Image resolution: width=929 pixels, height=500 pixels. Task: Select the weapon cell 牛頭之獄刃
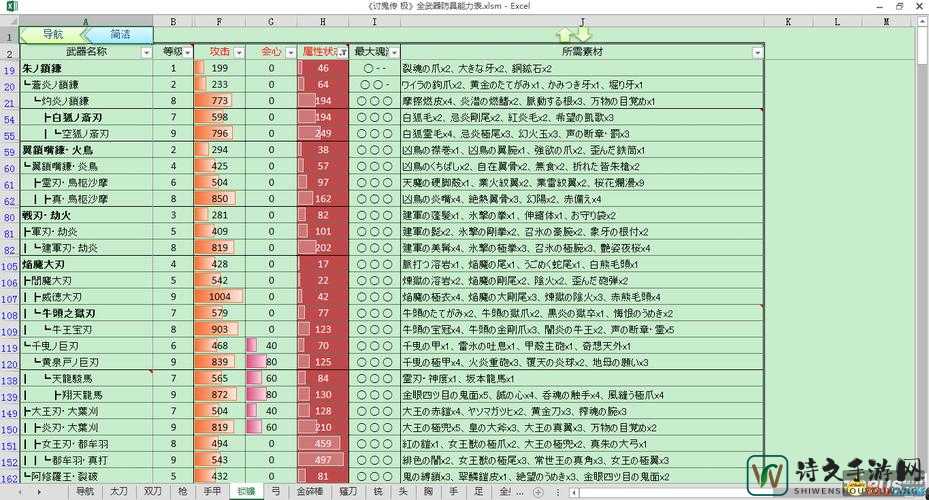click(86, 313)
